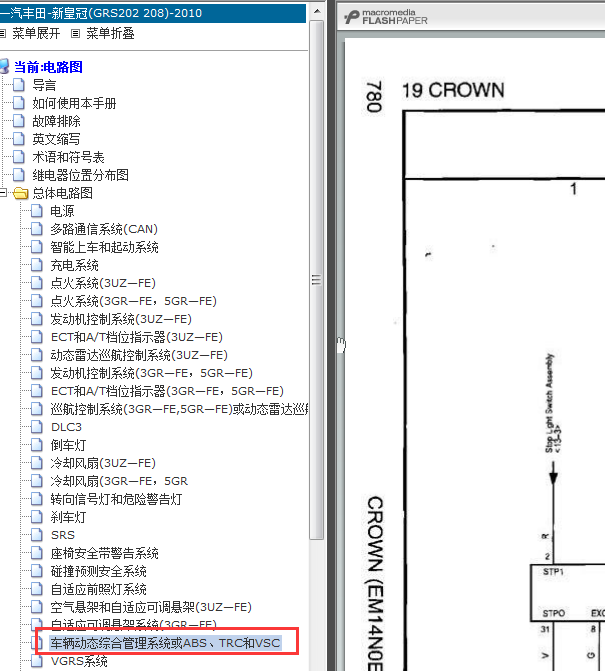Open ECT和A/T档位指示器(3GR—FE，5GR—FE) entry
Viewport: 605px width, 671px height.
(167, 391)
